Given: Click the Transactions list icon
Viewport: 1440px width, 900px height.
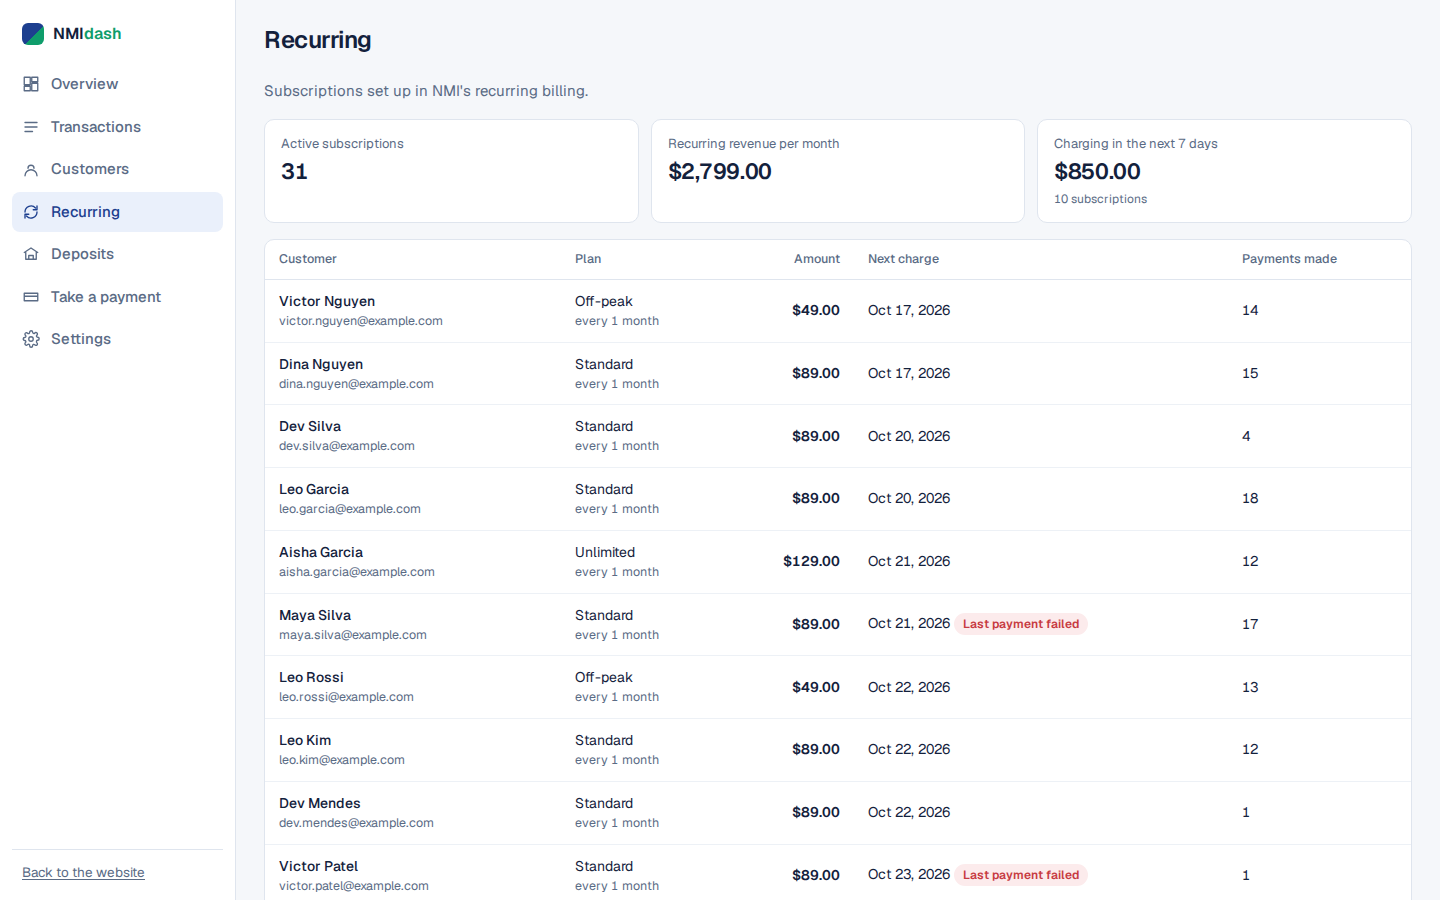Looking at the screenshot, I should pyautogui.click(x=31, y=127).
